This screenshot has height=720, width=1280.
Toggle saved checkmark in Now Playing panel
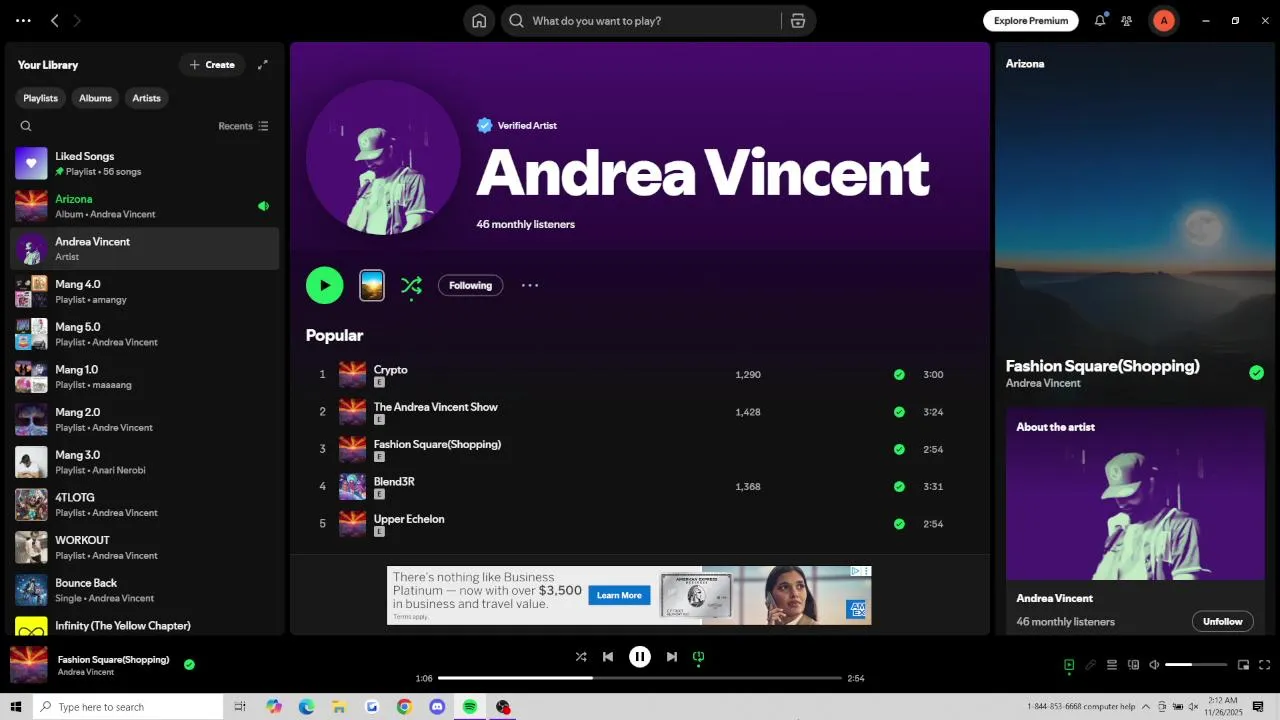coord(1256,373)
